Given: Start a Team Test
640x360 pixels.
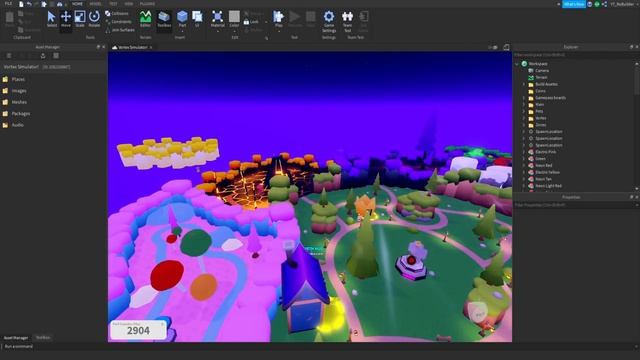Looking at the screenshot, I should [347, 21].
